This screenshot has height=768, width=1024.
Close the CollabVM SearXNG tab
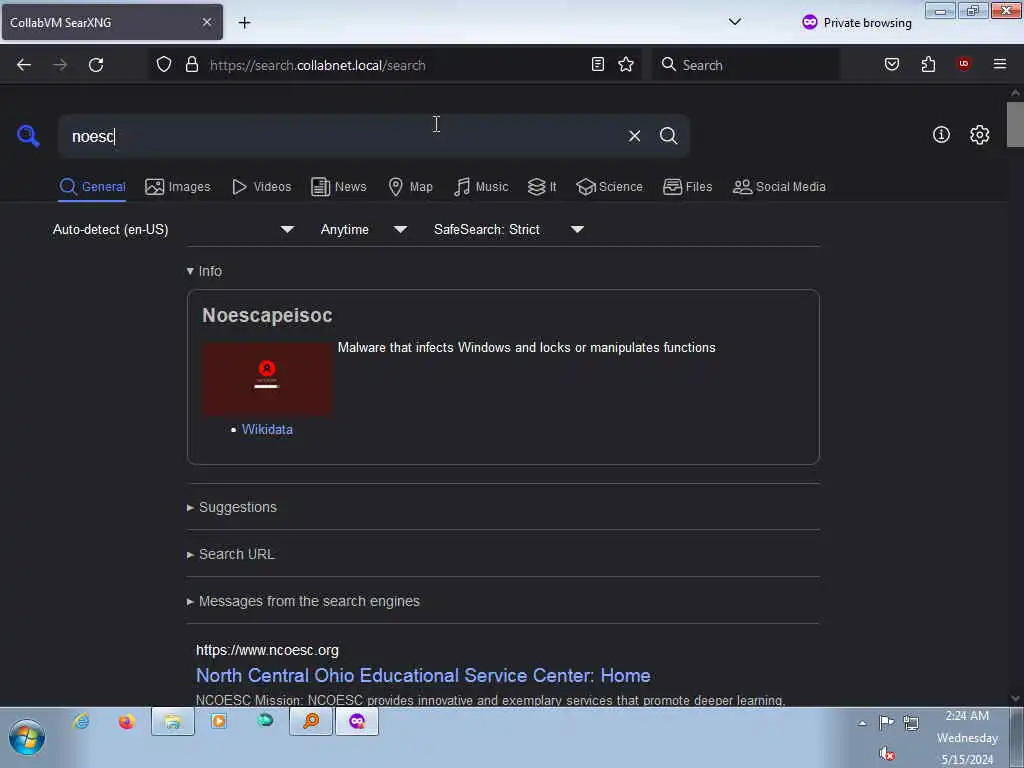206,22
